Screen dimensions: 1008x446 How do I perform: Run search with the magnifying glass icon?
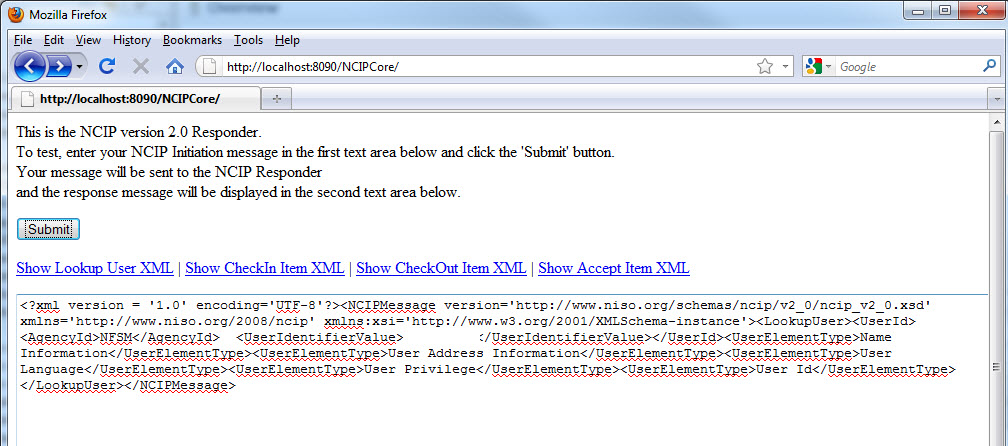click(989, 66)
